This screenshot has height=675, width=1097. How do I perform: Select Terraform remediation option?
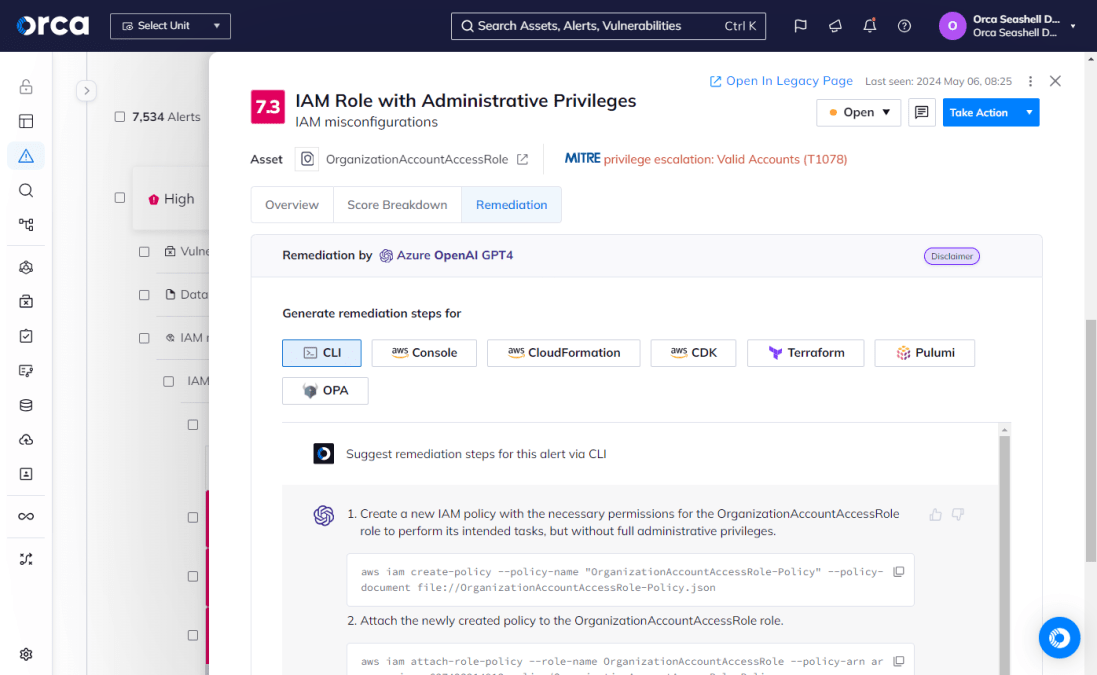[x=805, y=353]
